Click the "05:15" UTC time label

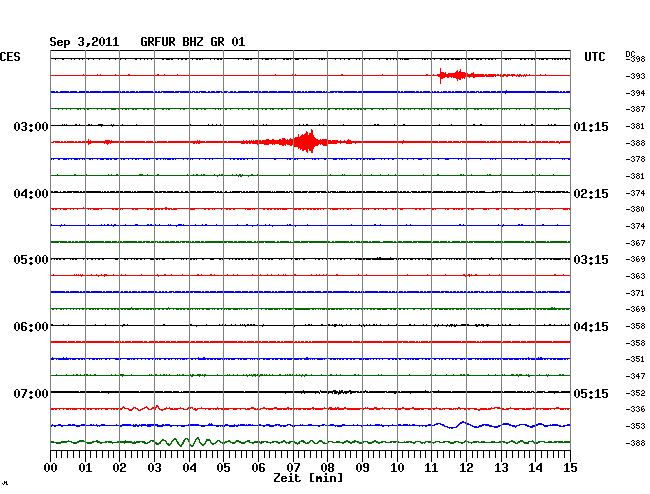tap(591, 393)
